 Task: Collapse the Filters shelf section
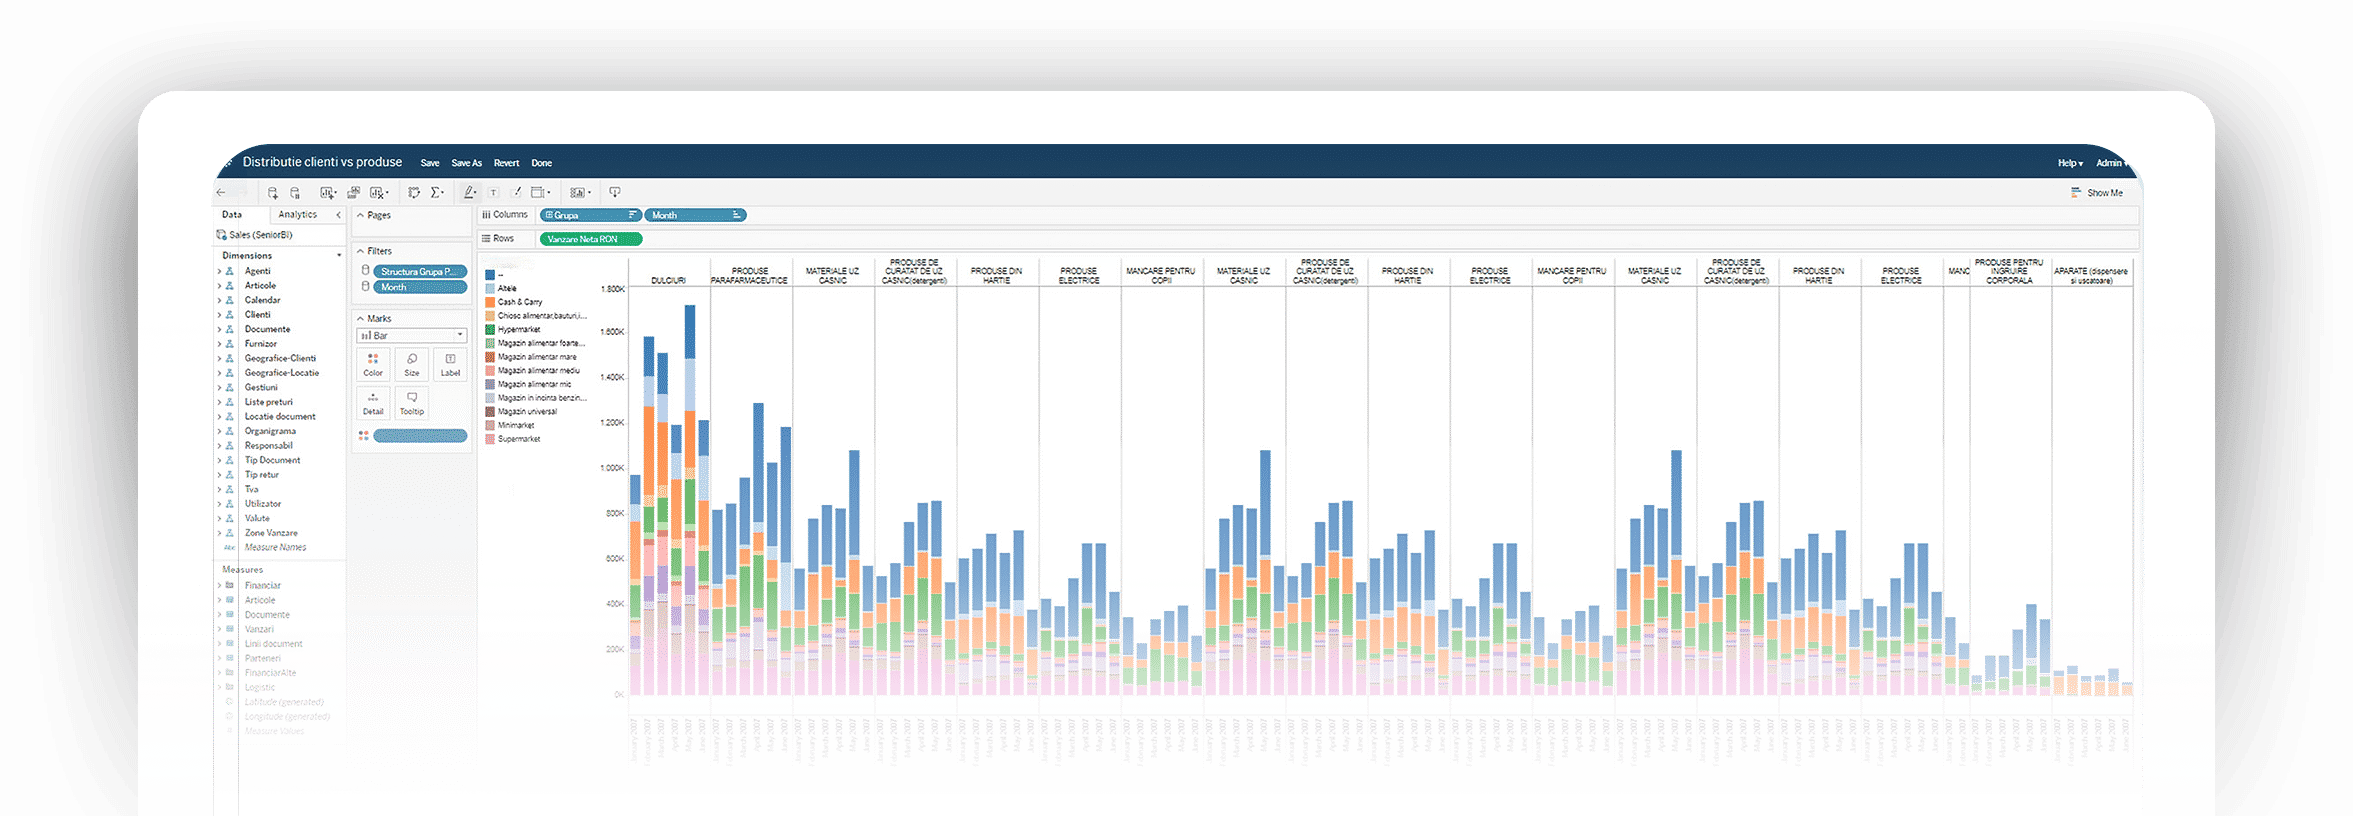pos(361,251)
